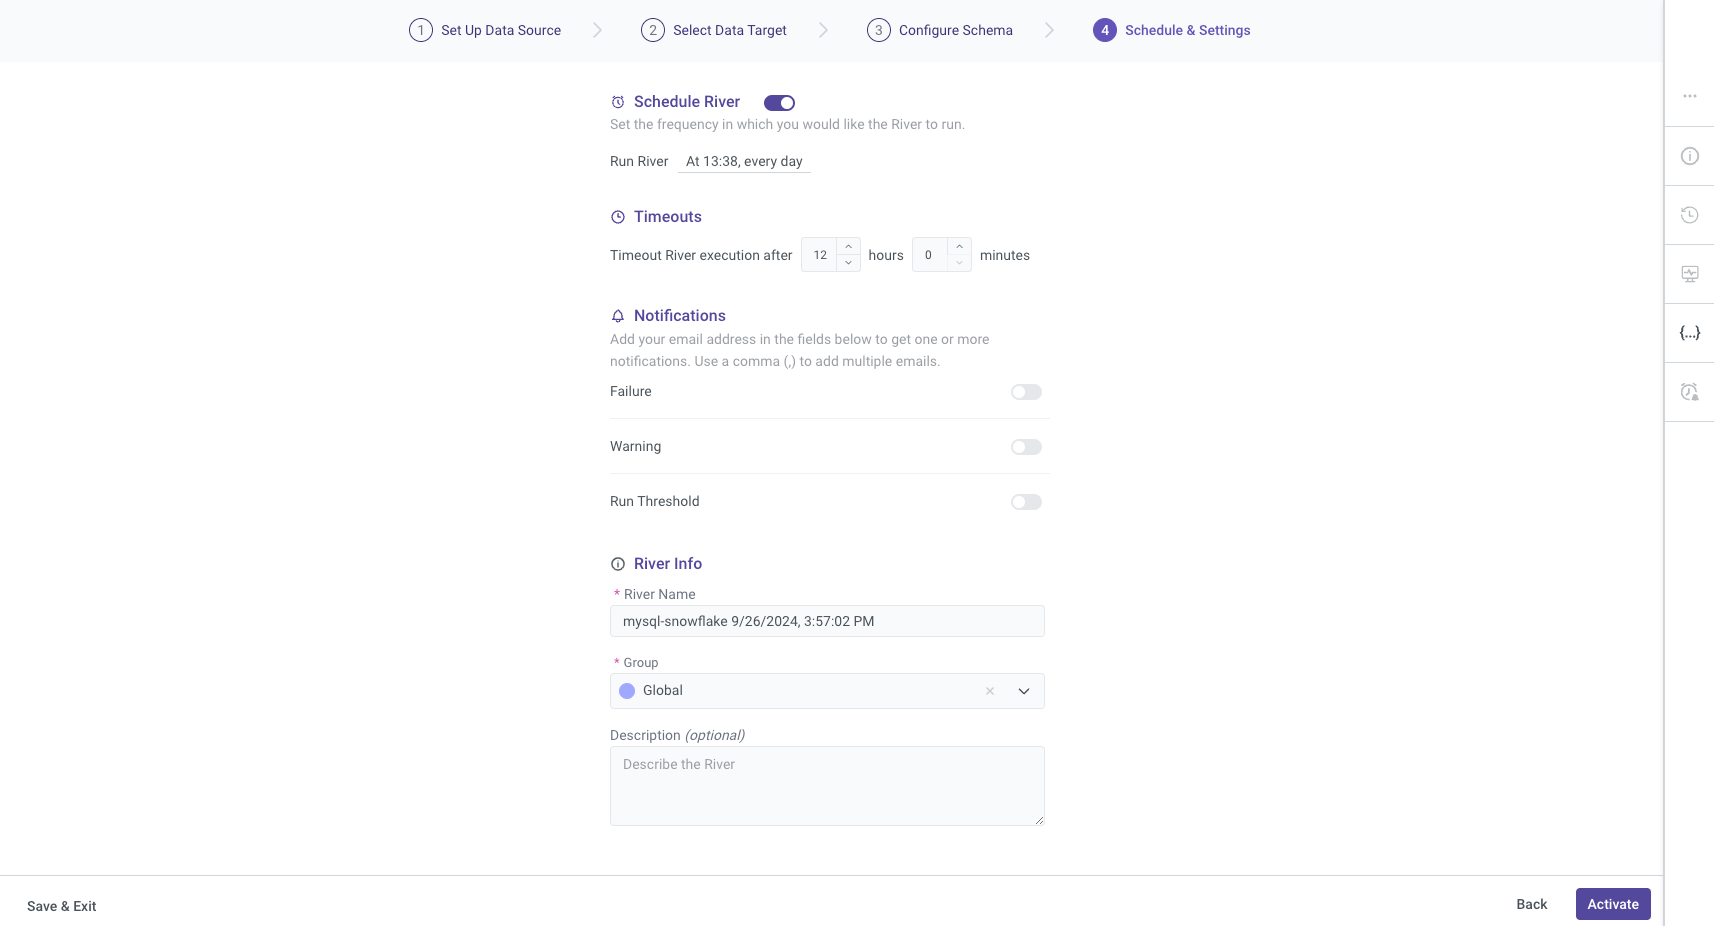Image resolution: width=1714 pixels, height=926 pixels.
Task: Focus the River Name input field
Action: pyautogui.click(x=827, y=621)
